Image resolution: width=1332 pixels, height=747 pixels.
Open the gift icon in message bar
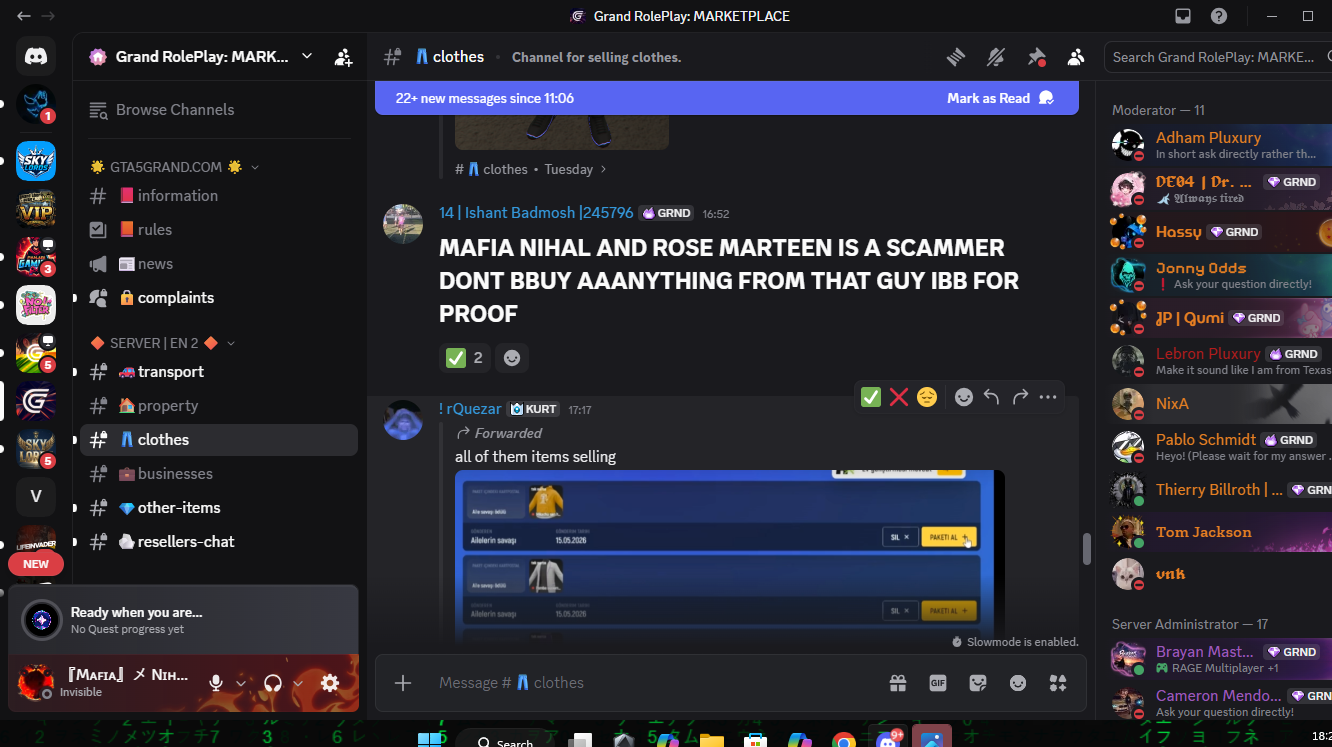click(898, 683)
